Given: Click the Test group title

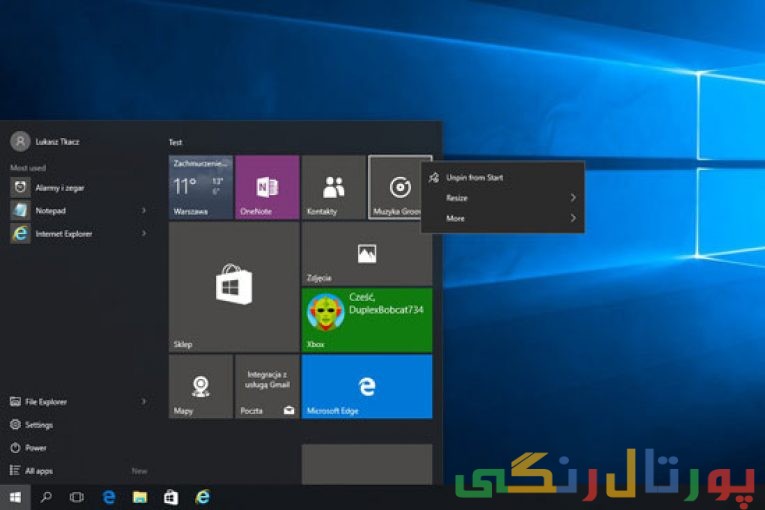Looking at the screenshot, I should (x=175, y=142).
